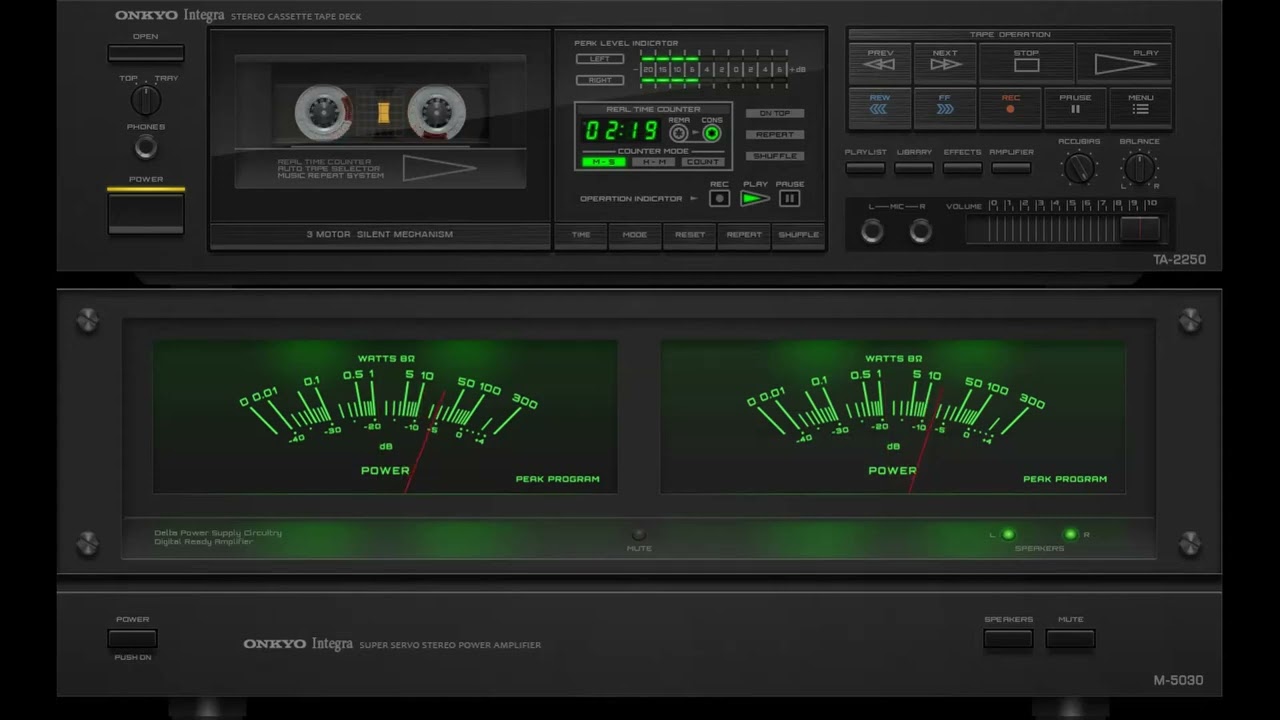1280x720 pixels.
Task: Click the PAUSE operation indicator
Action: click(x=790, y=198)
